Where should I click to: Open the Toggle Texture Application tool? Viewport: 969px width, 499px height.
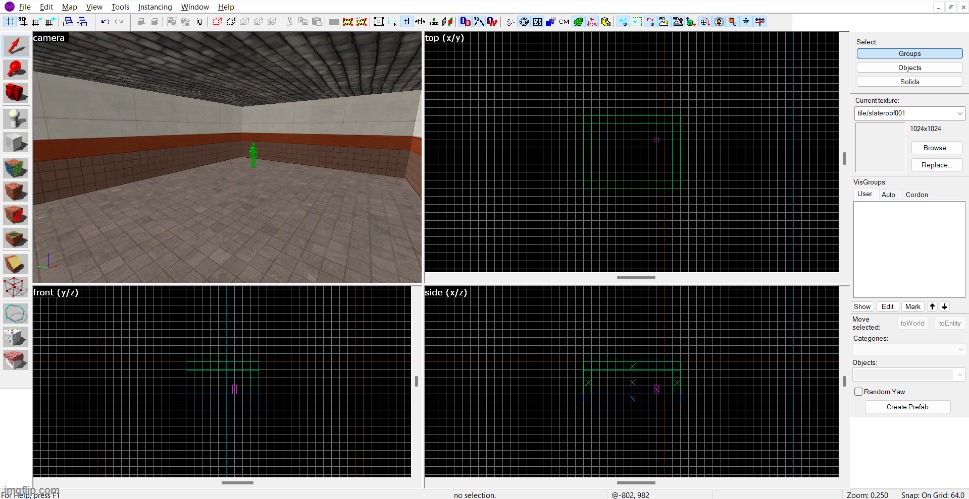coord(15,166)
